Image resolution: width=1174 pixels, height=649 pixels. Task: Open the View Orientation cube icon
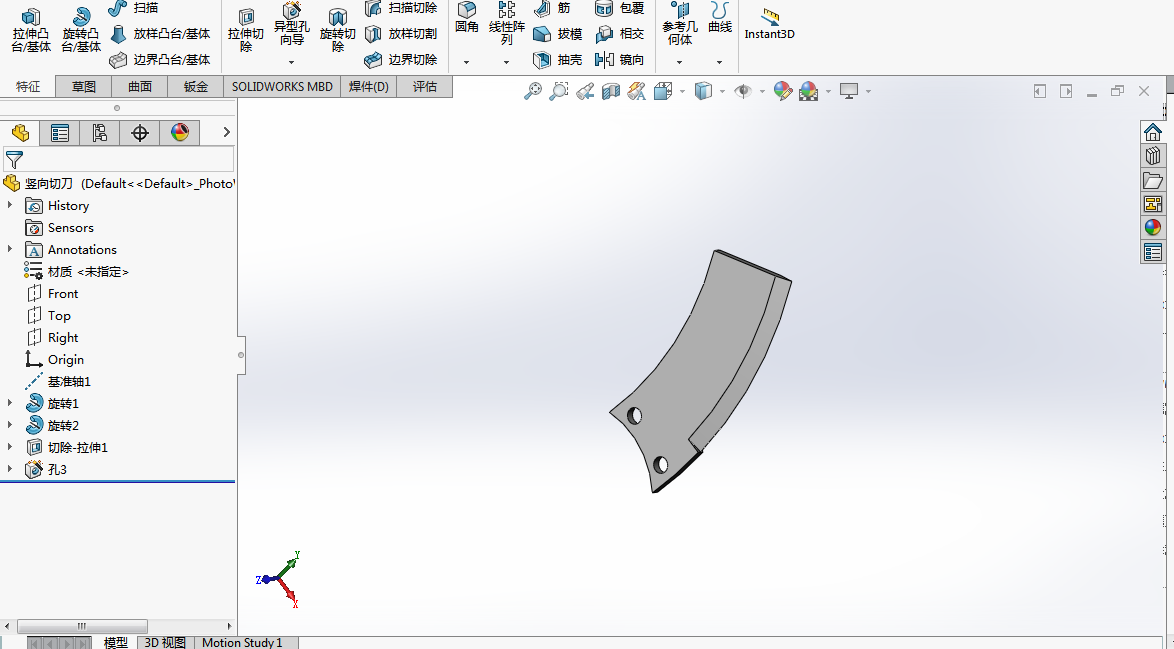(663, 91)
